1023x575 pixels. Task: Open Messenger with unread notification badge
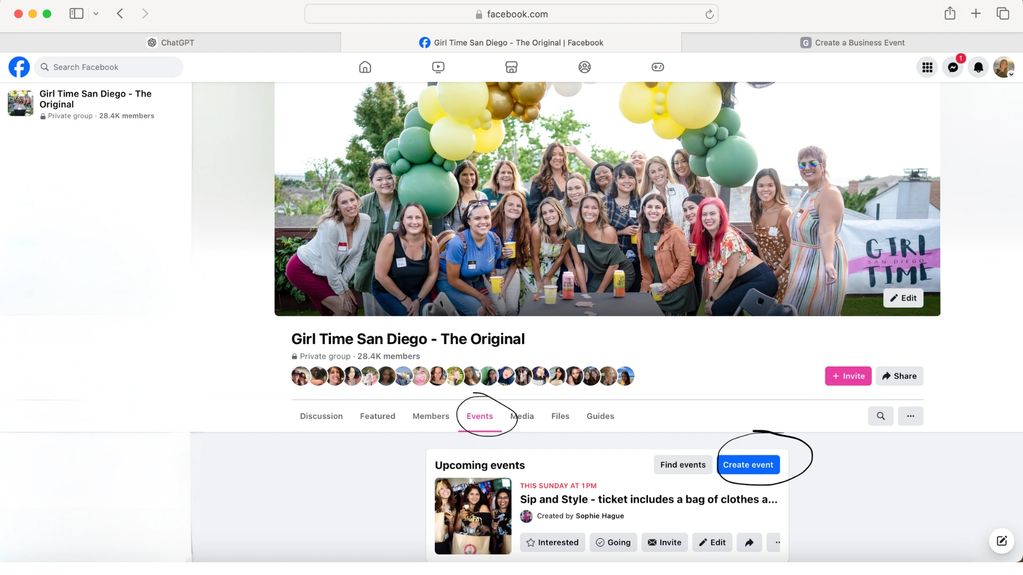[953, 67]
